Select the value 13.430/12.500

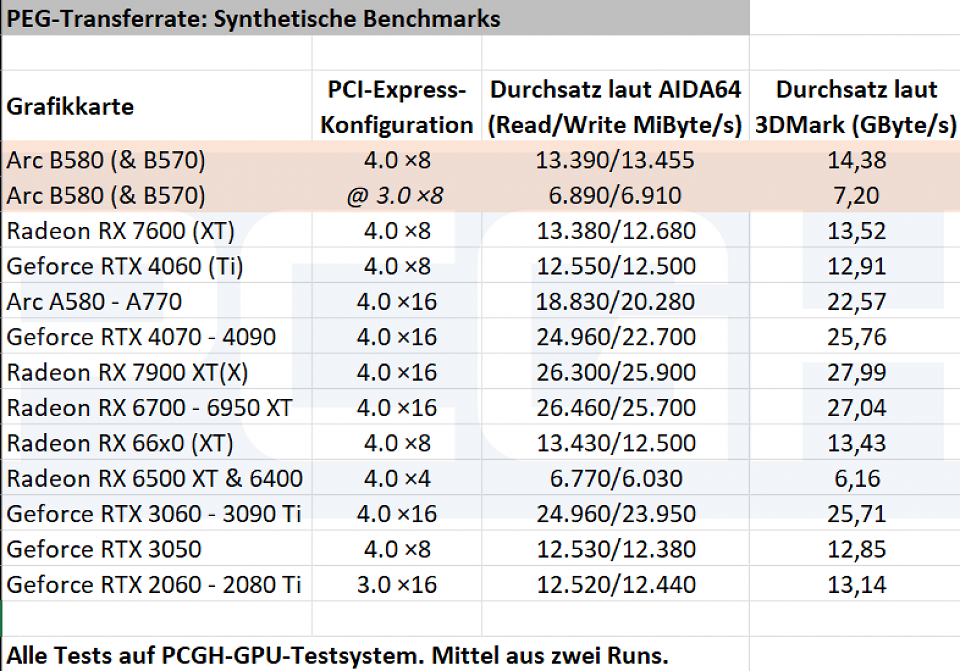pyautogui.click(x=615, y=443)
